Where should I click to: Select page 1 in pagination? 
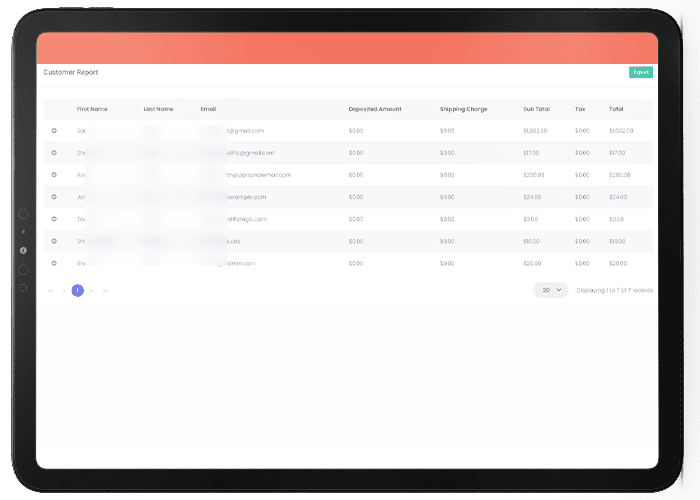tap(77, 290)
